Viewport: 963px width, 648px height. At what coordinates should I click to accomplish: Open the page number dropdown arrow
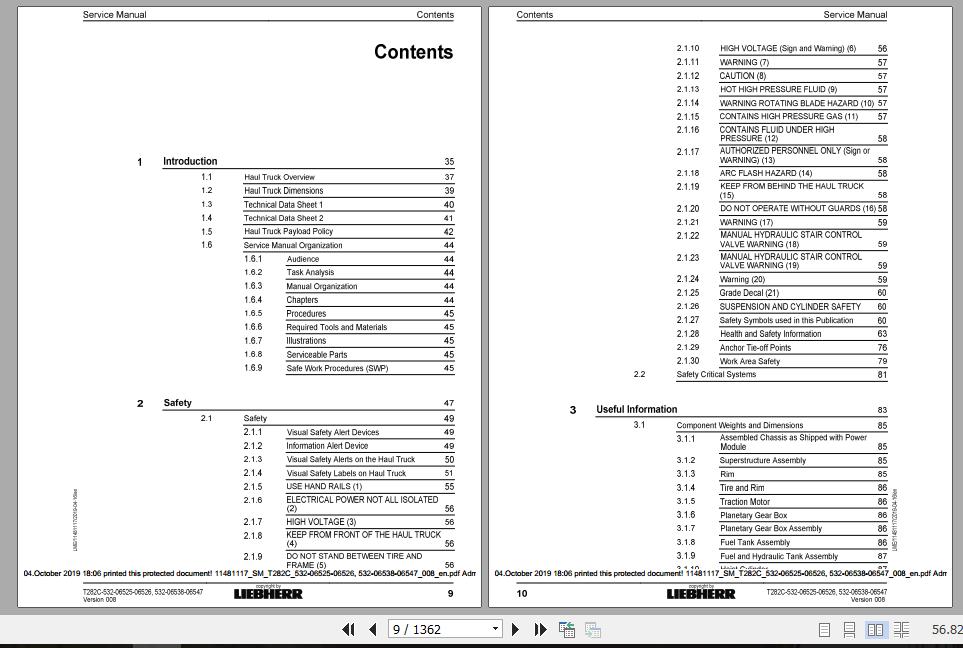[x=495, y=629]
